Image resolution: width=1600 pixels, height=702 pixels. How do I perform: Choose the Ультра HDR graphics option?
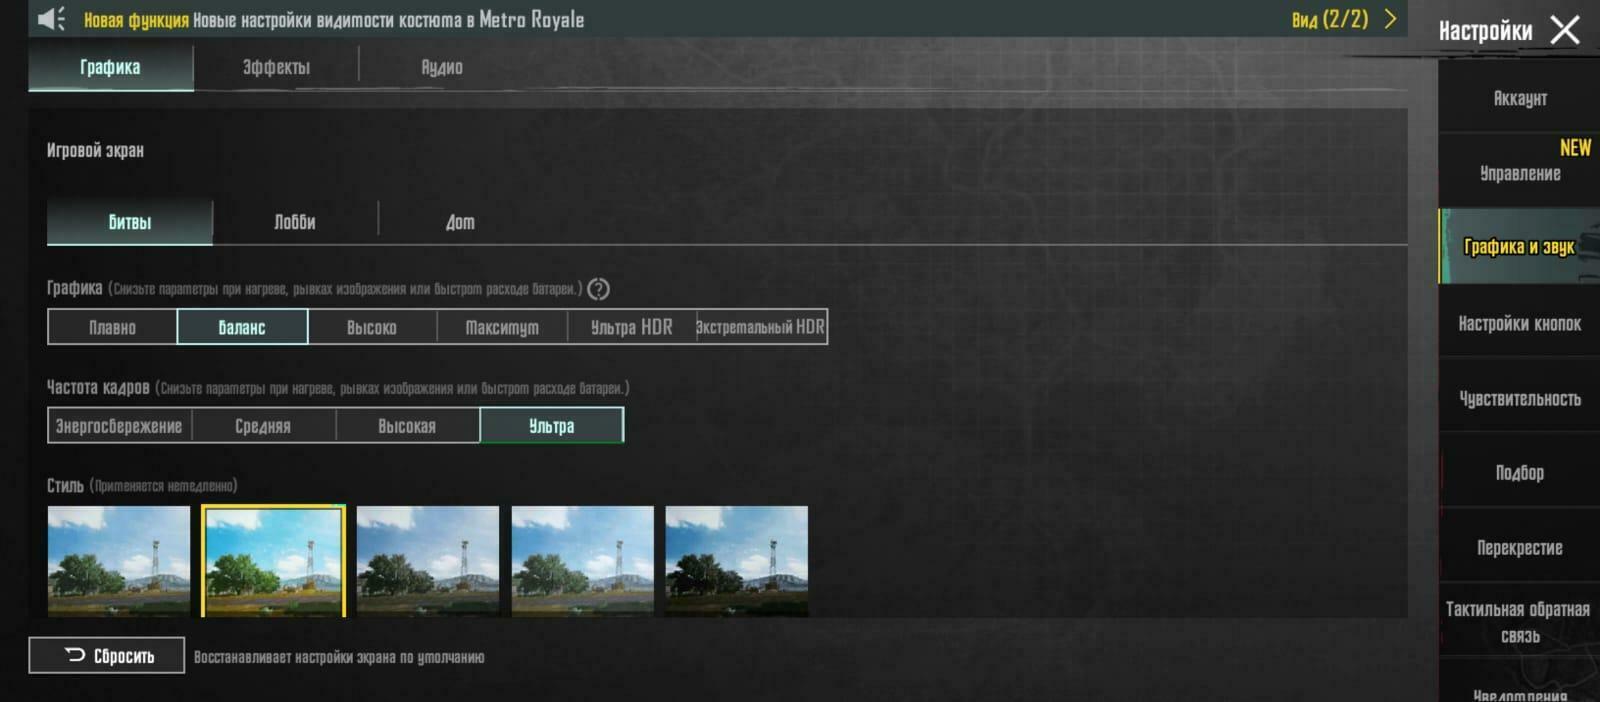click(x=632, y=327)
